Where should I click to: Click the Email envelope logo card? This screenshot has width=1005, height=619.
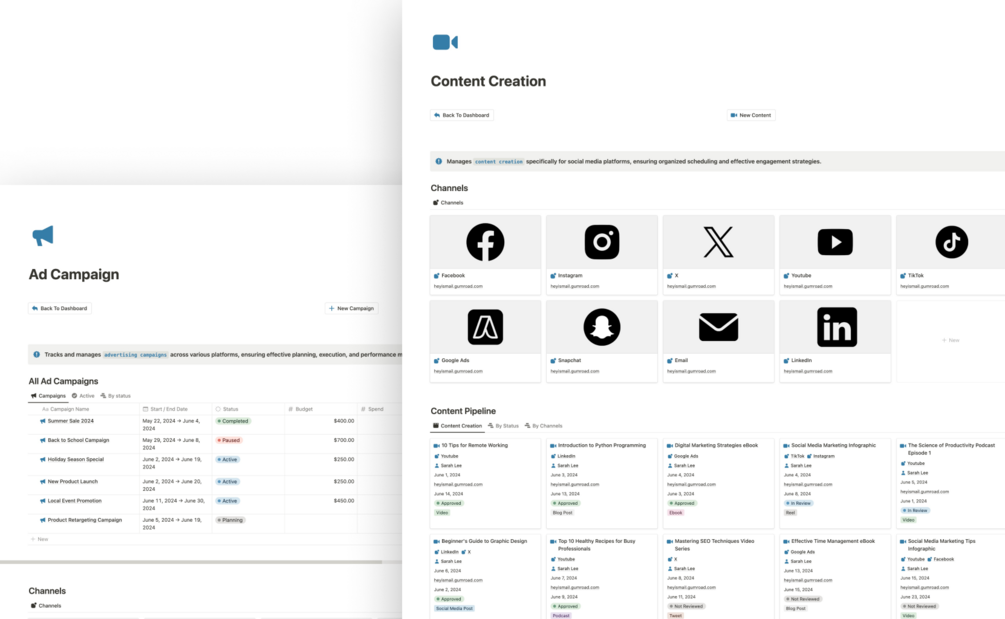coord(718,327)
